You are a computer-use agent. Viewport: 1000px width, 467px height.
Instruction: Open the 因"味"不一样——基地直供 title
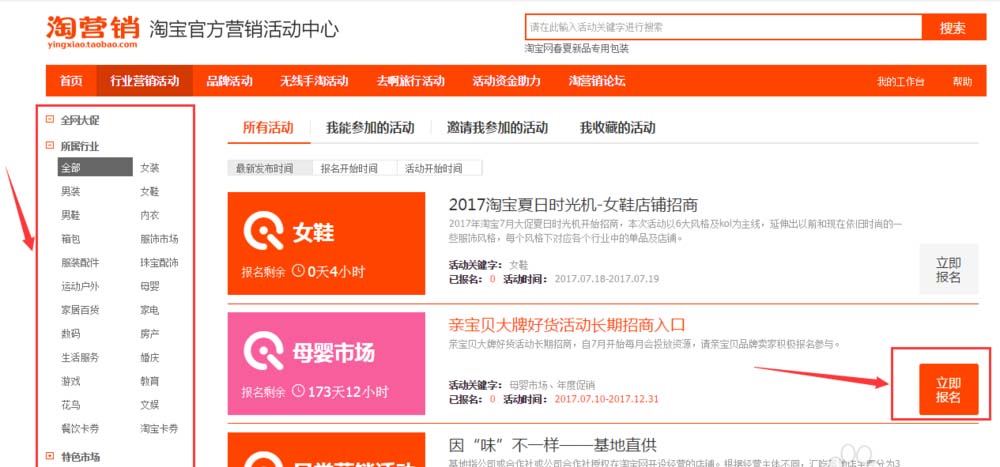[552, 444]
